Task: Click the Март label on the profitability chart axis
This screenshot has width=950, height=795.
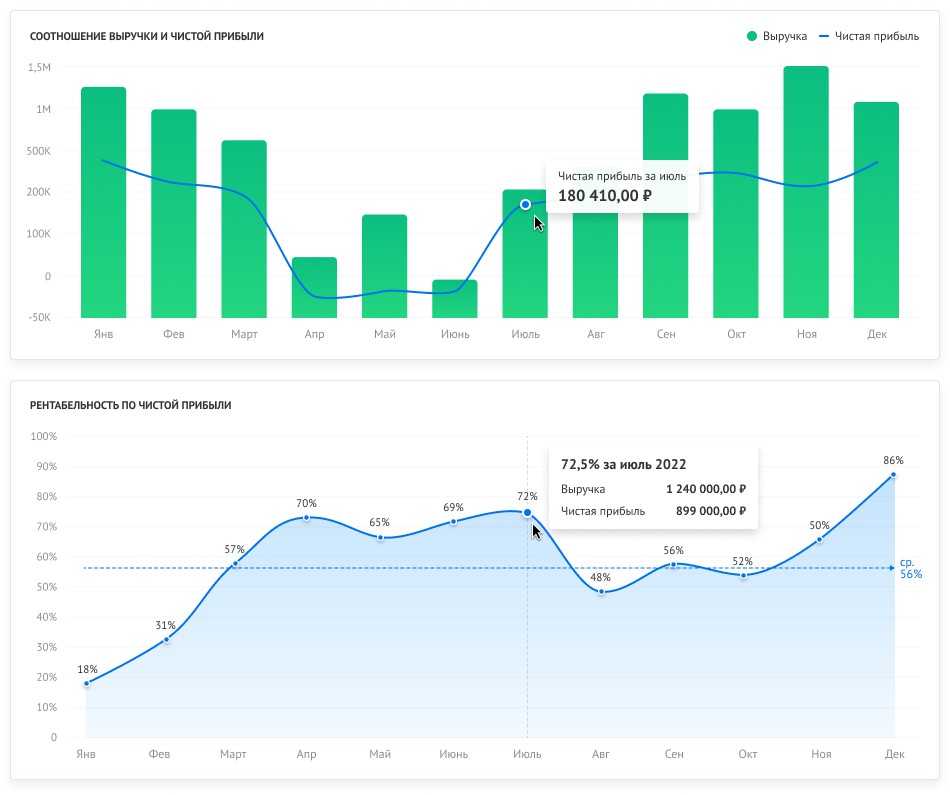Action: (x=233, y=754)
